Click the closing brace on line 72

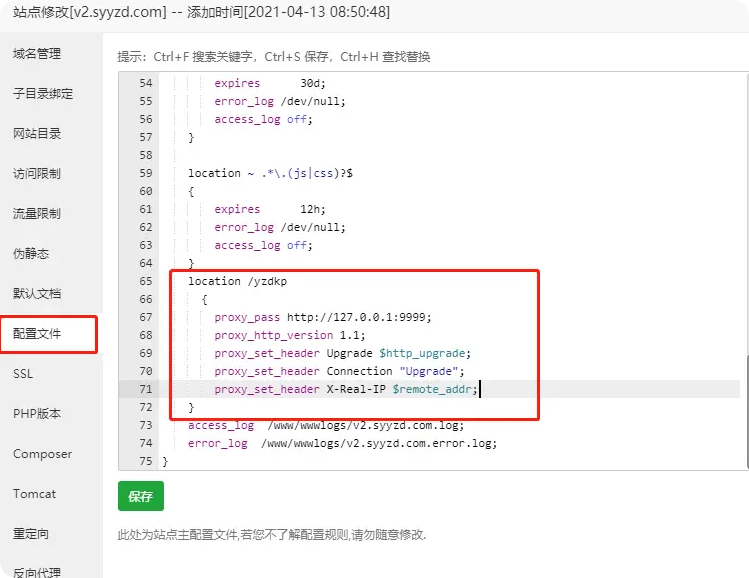(191, 407)
